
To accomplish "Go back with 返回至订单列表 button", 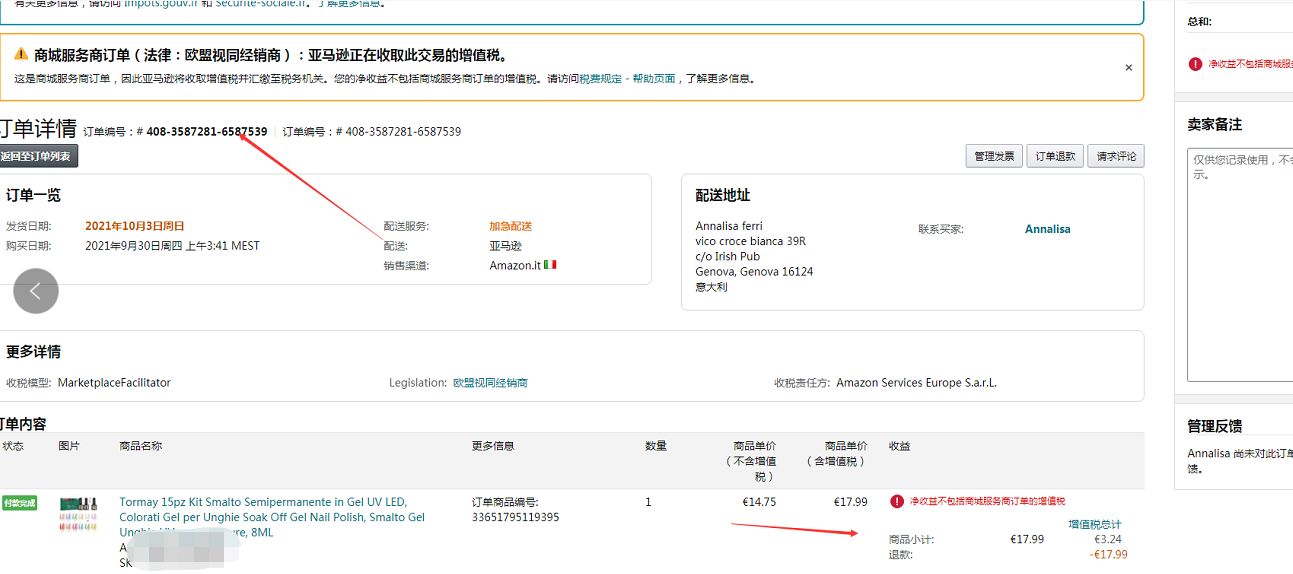I will tap(38, 156).
